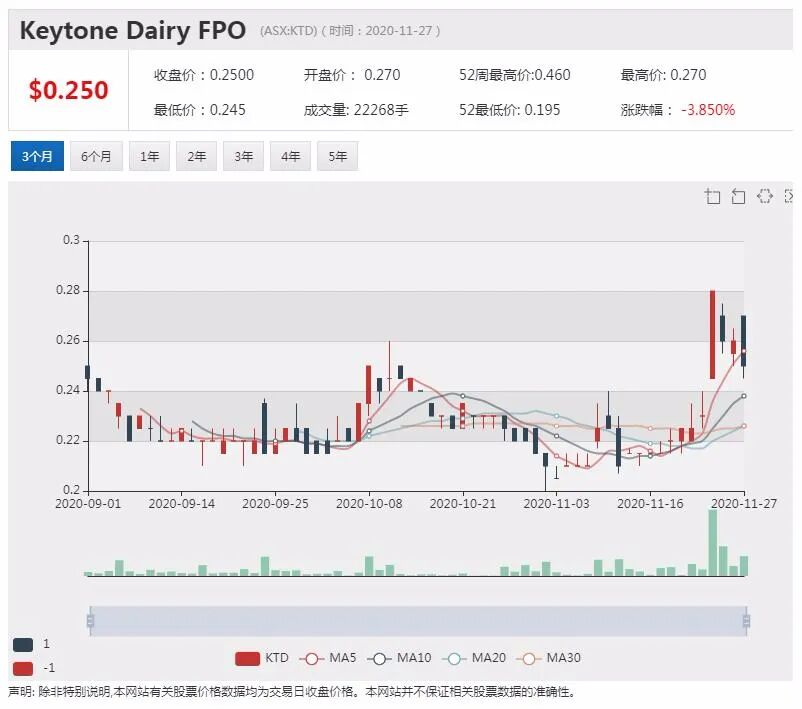Switch chart to the 4年 tab

pyautogui.click(x=291, y=156)
